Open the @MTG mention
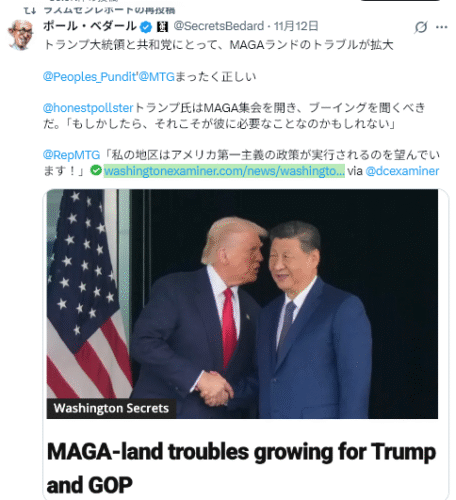 click(156, 77)
